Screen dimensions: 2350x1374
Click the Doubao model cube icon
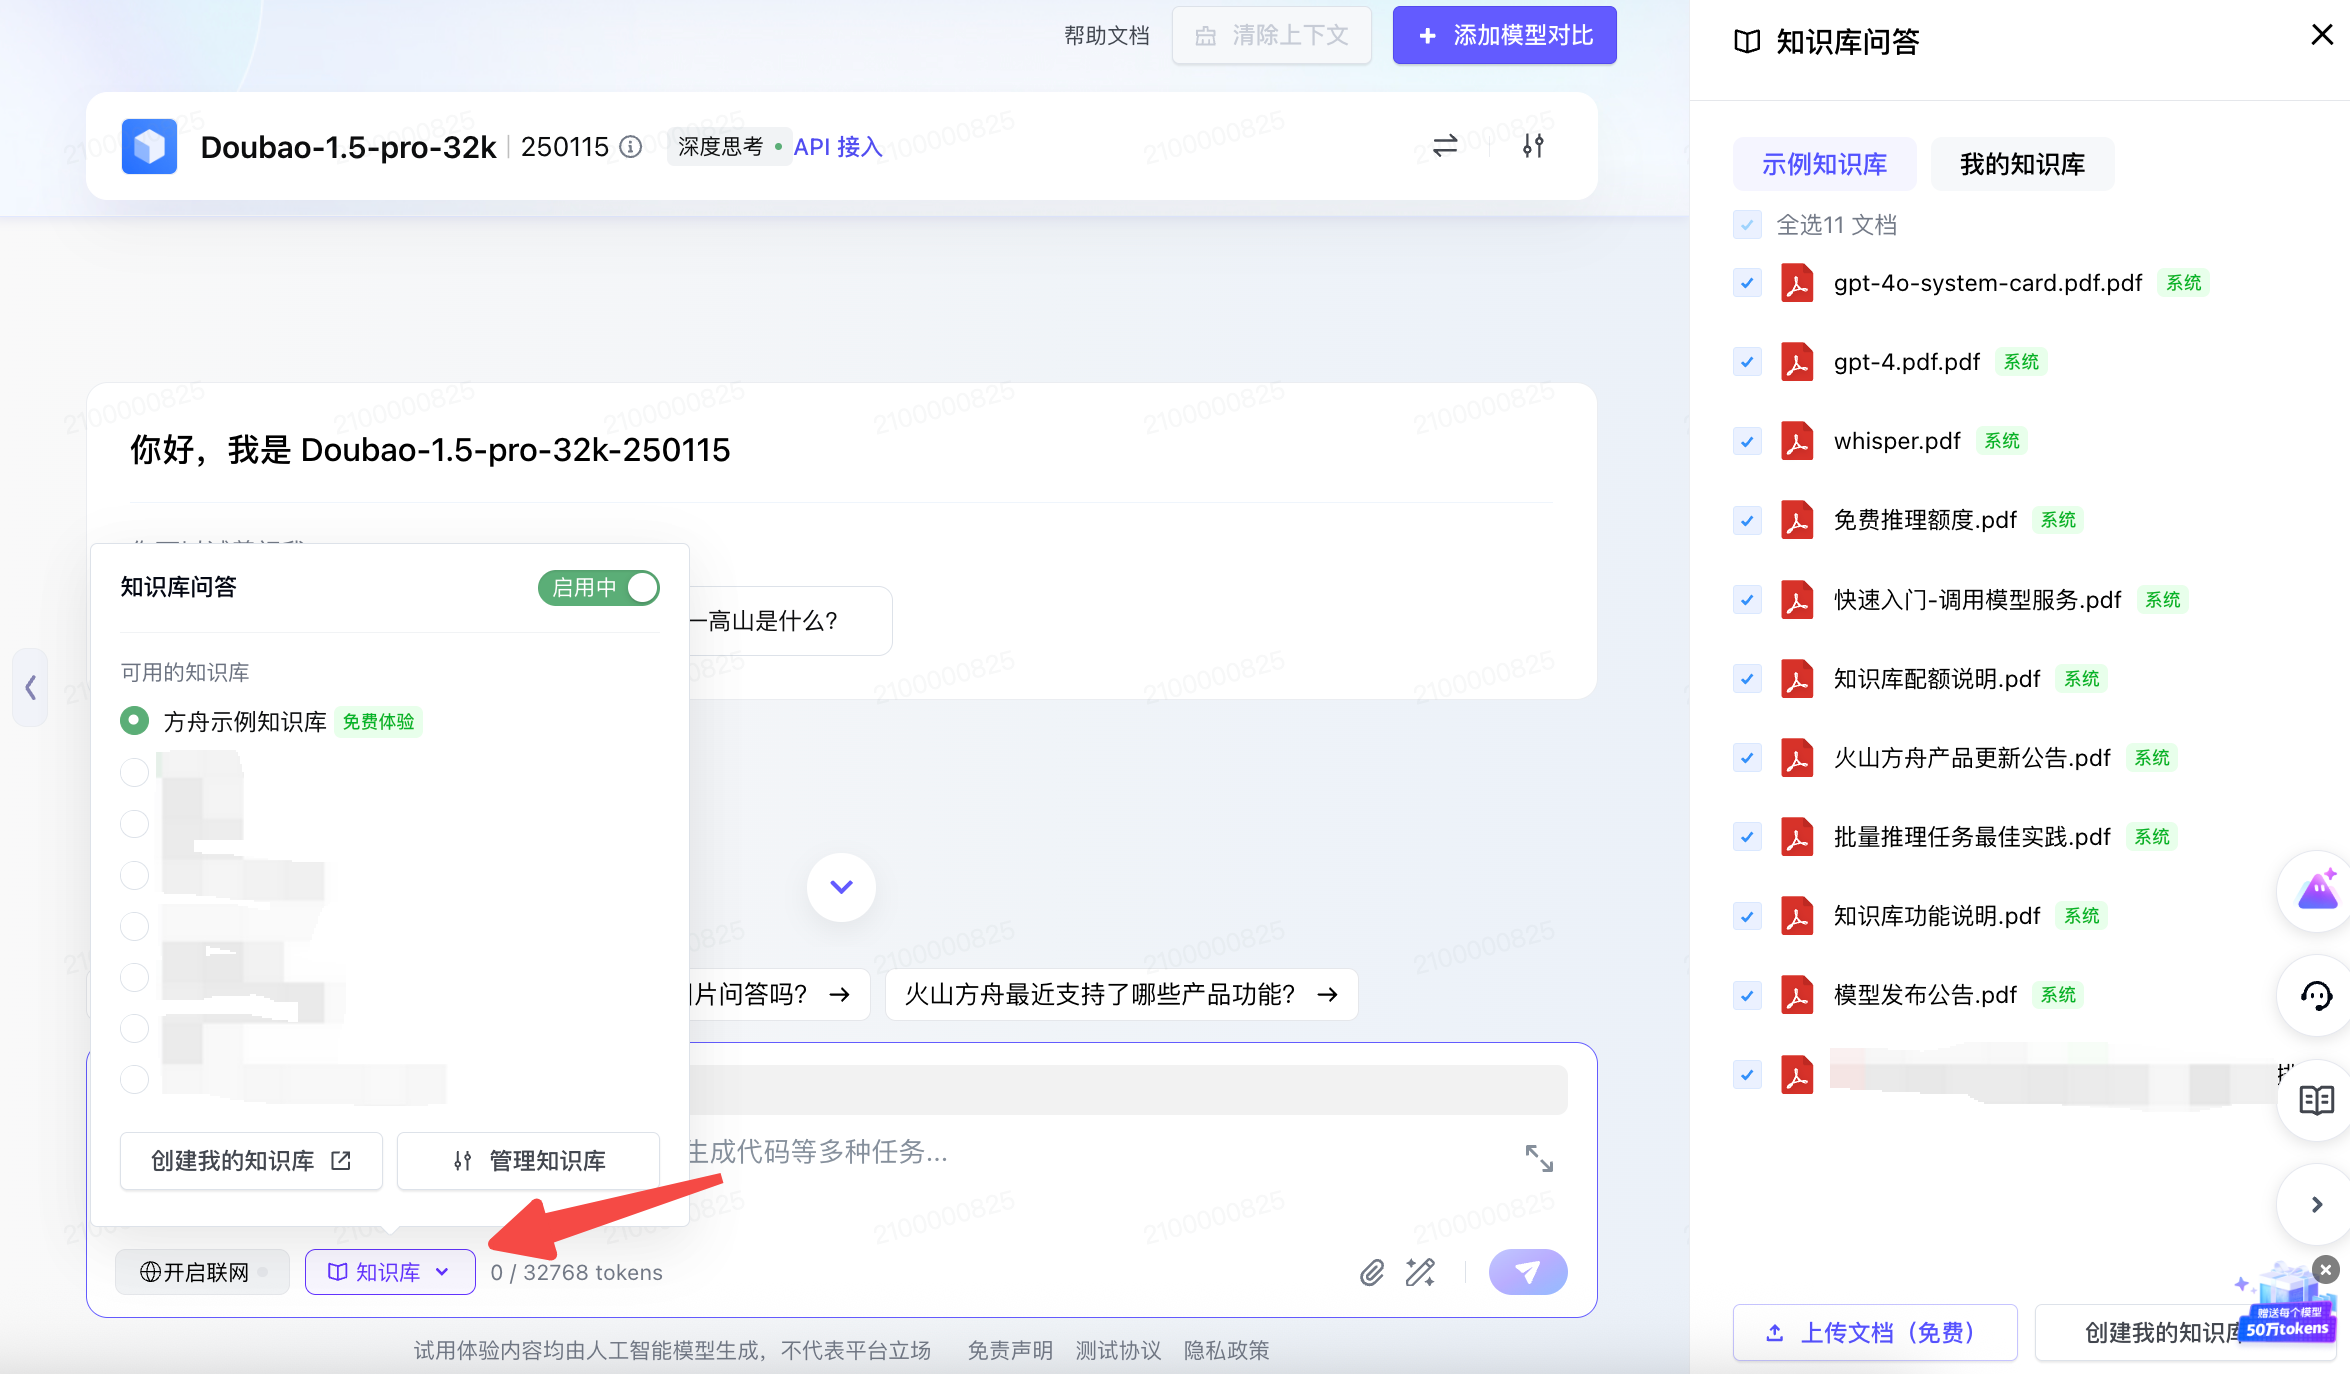(149, 146)
